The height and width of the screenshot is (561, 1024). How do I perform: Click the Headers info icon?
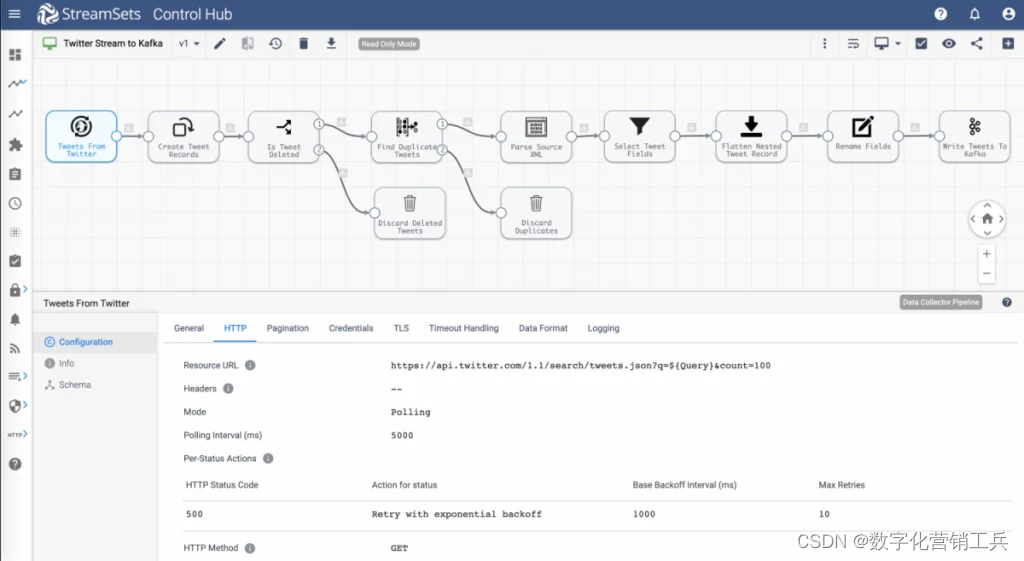tap(228, 389)
